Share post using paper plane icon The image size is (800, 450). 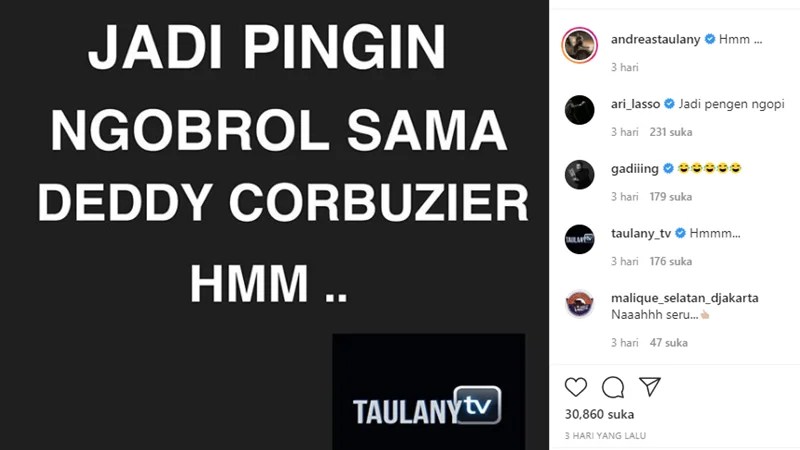click(650, 387)
